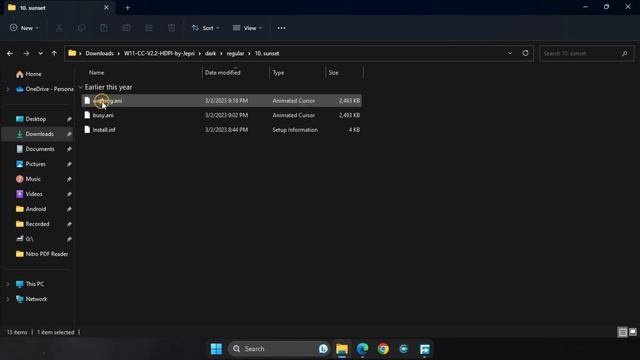Click the Delete trash icon
The image size is (640, 360).
[x=171, y=28]
